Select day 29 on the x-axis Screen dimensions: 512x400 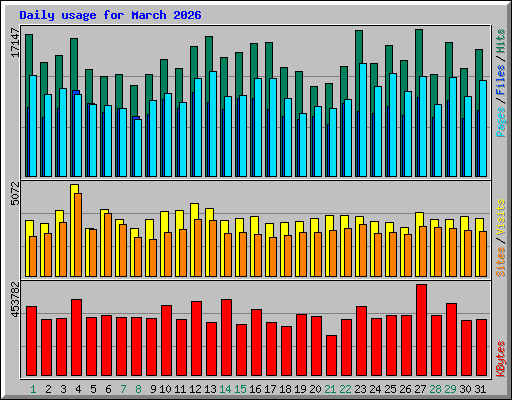(450, 389)
